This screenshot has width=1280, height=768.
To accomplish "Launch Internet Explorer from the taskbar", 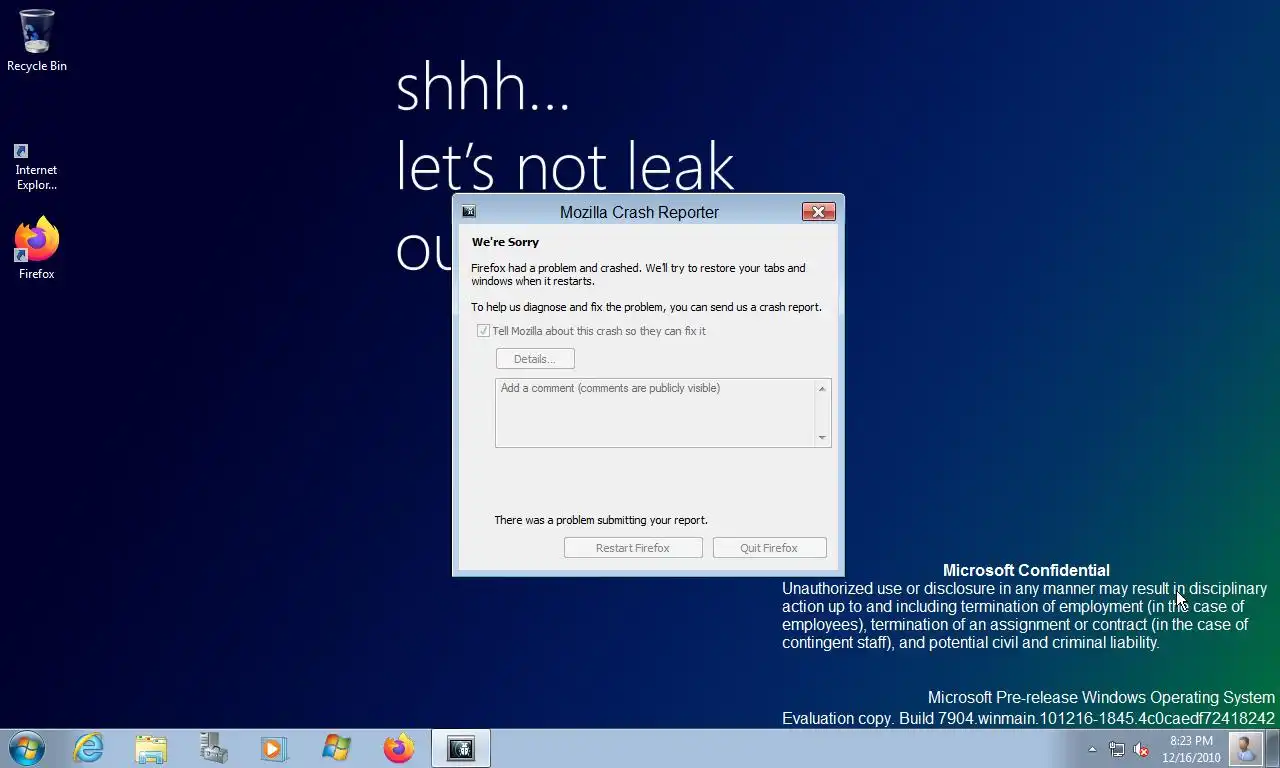I will (89, 748).
